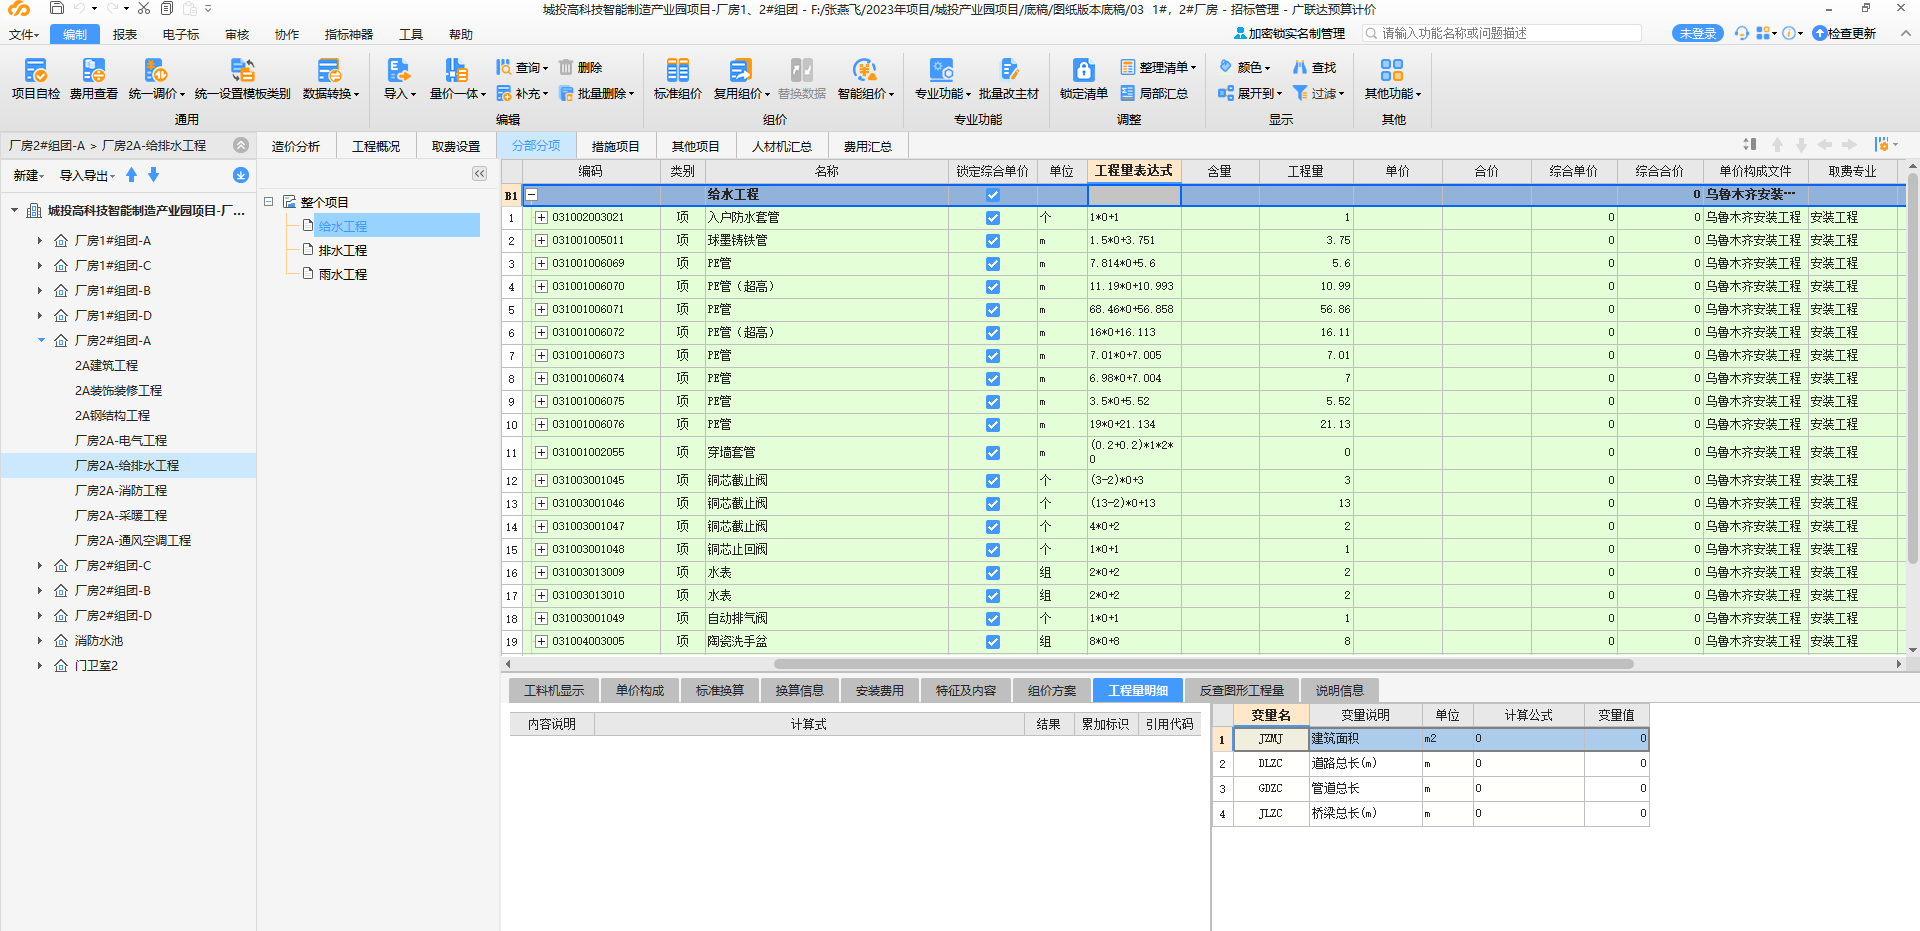This screenshot has width=1920, height=931.
Task: Click the 检查更新 update icon
Action: [1820, 33]
